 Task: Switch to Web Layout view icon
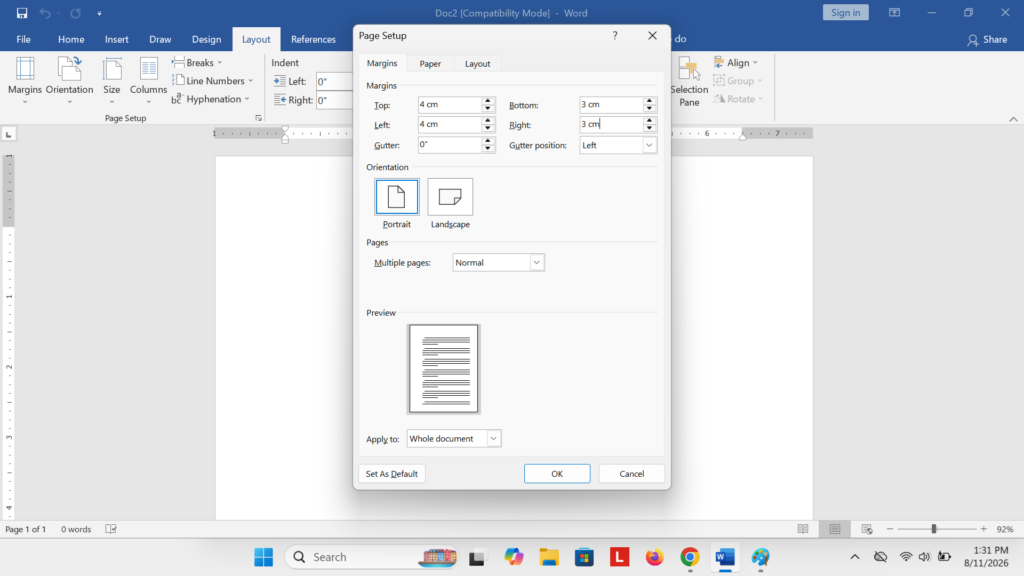click(867, 529)
